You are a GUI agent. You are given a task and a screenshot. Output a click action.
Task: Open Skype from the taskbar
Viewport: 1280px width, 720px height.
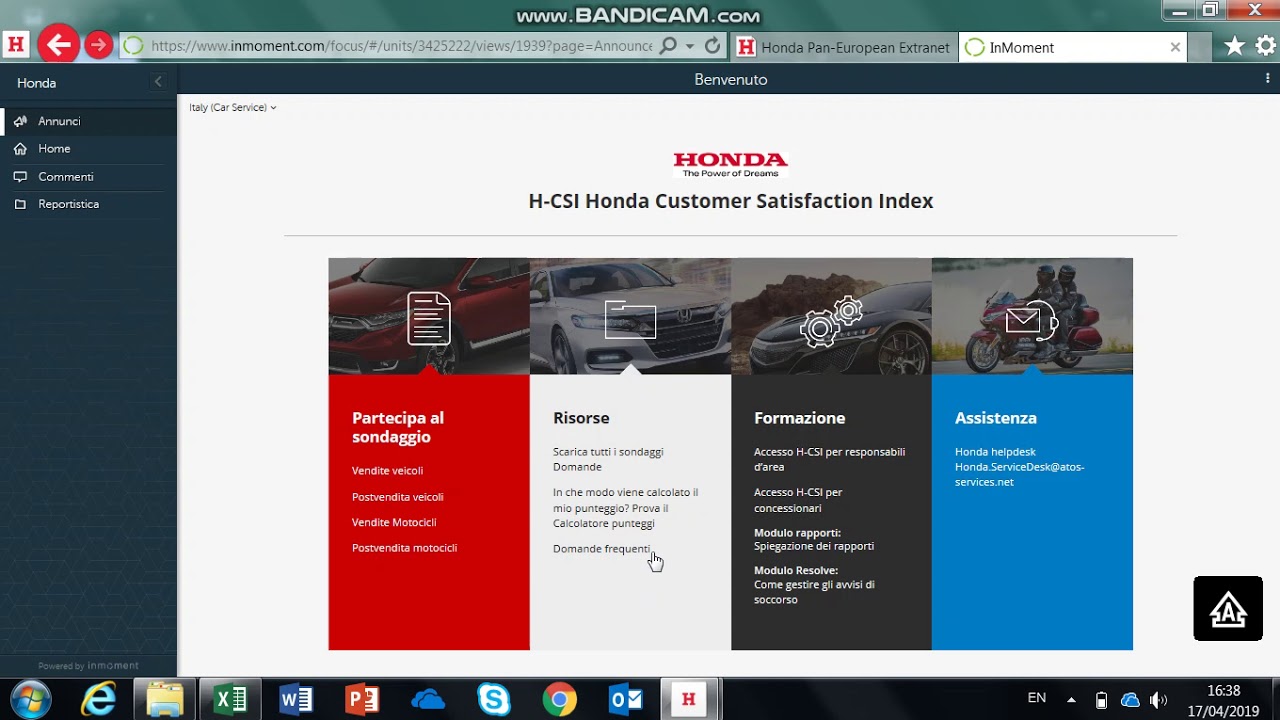494,699
